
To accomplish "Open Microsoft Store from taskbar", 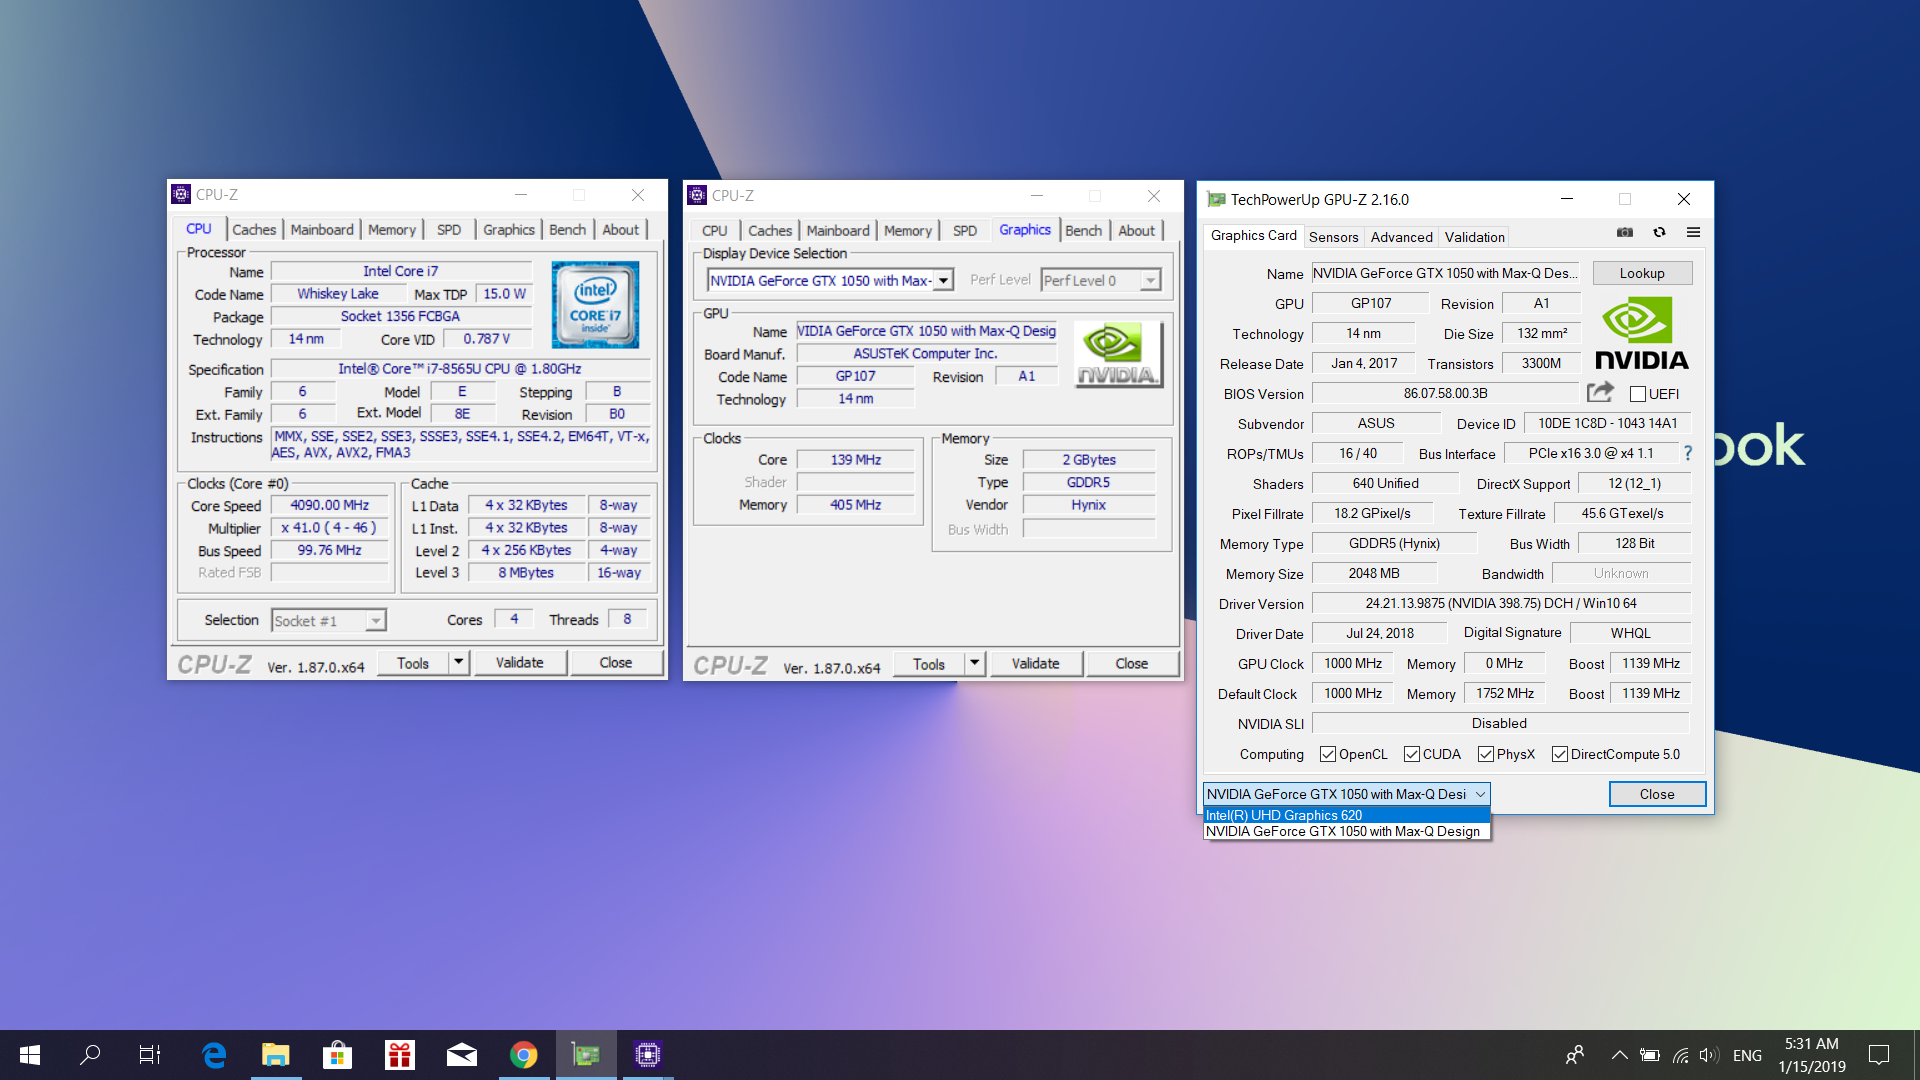I will (x=337, y=1054).
